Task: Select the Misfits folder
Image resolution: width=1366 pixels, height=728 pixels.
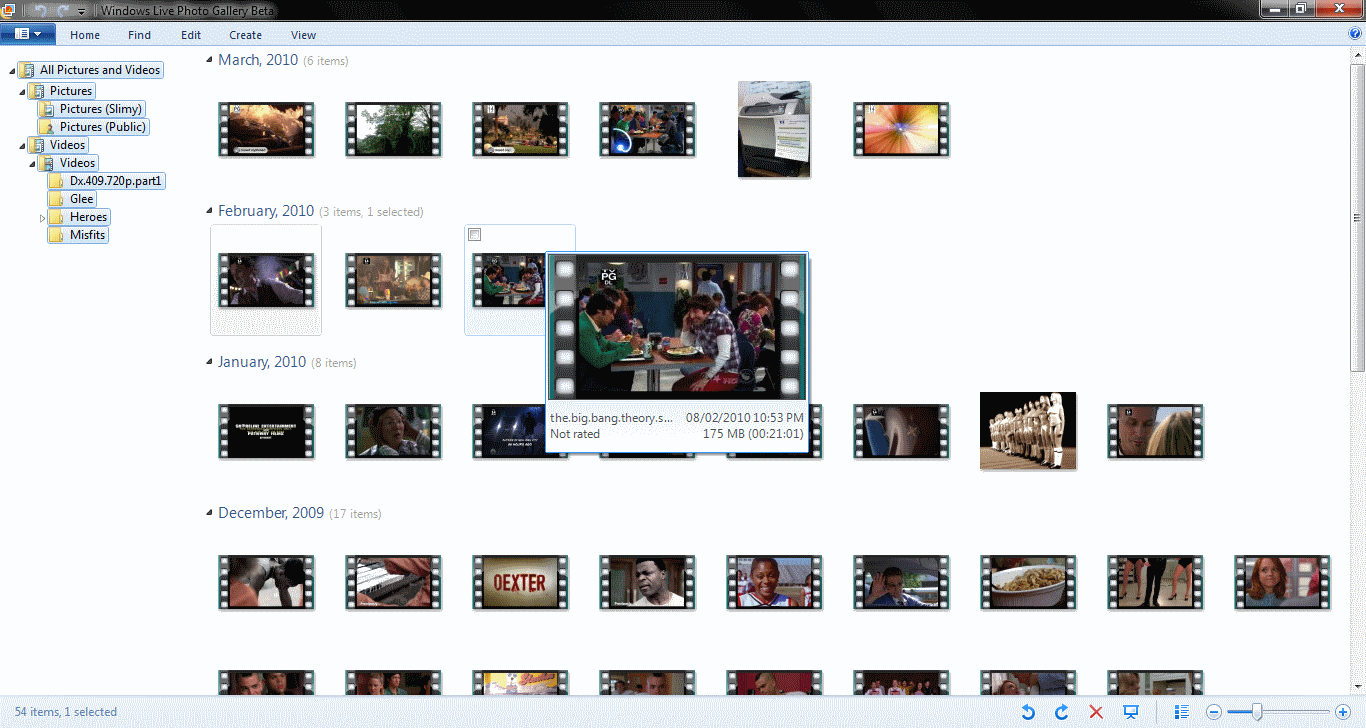Action: [x=86, y=234]
